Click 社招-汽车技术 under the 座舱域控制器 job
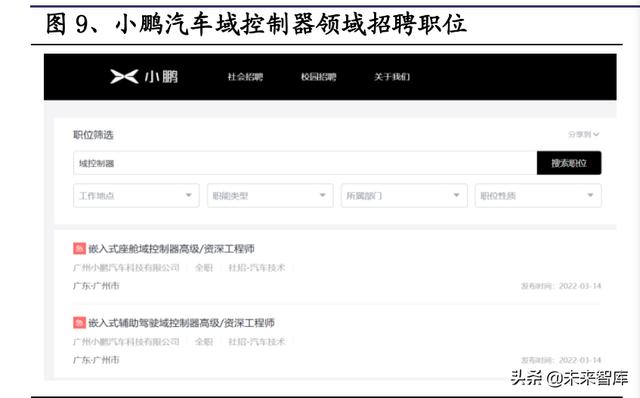 coord(257,268)
